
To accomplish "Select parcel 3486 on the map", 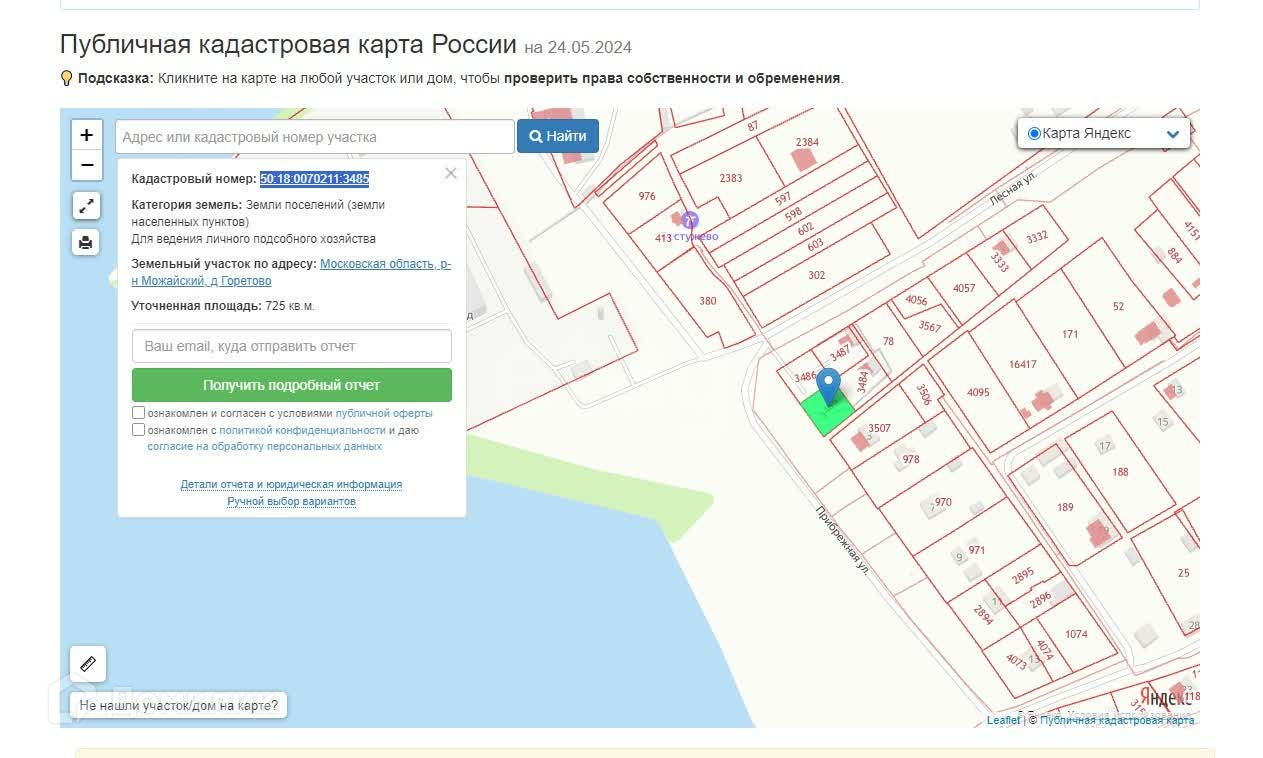I will 806,377.
